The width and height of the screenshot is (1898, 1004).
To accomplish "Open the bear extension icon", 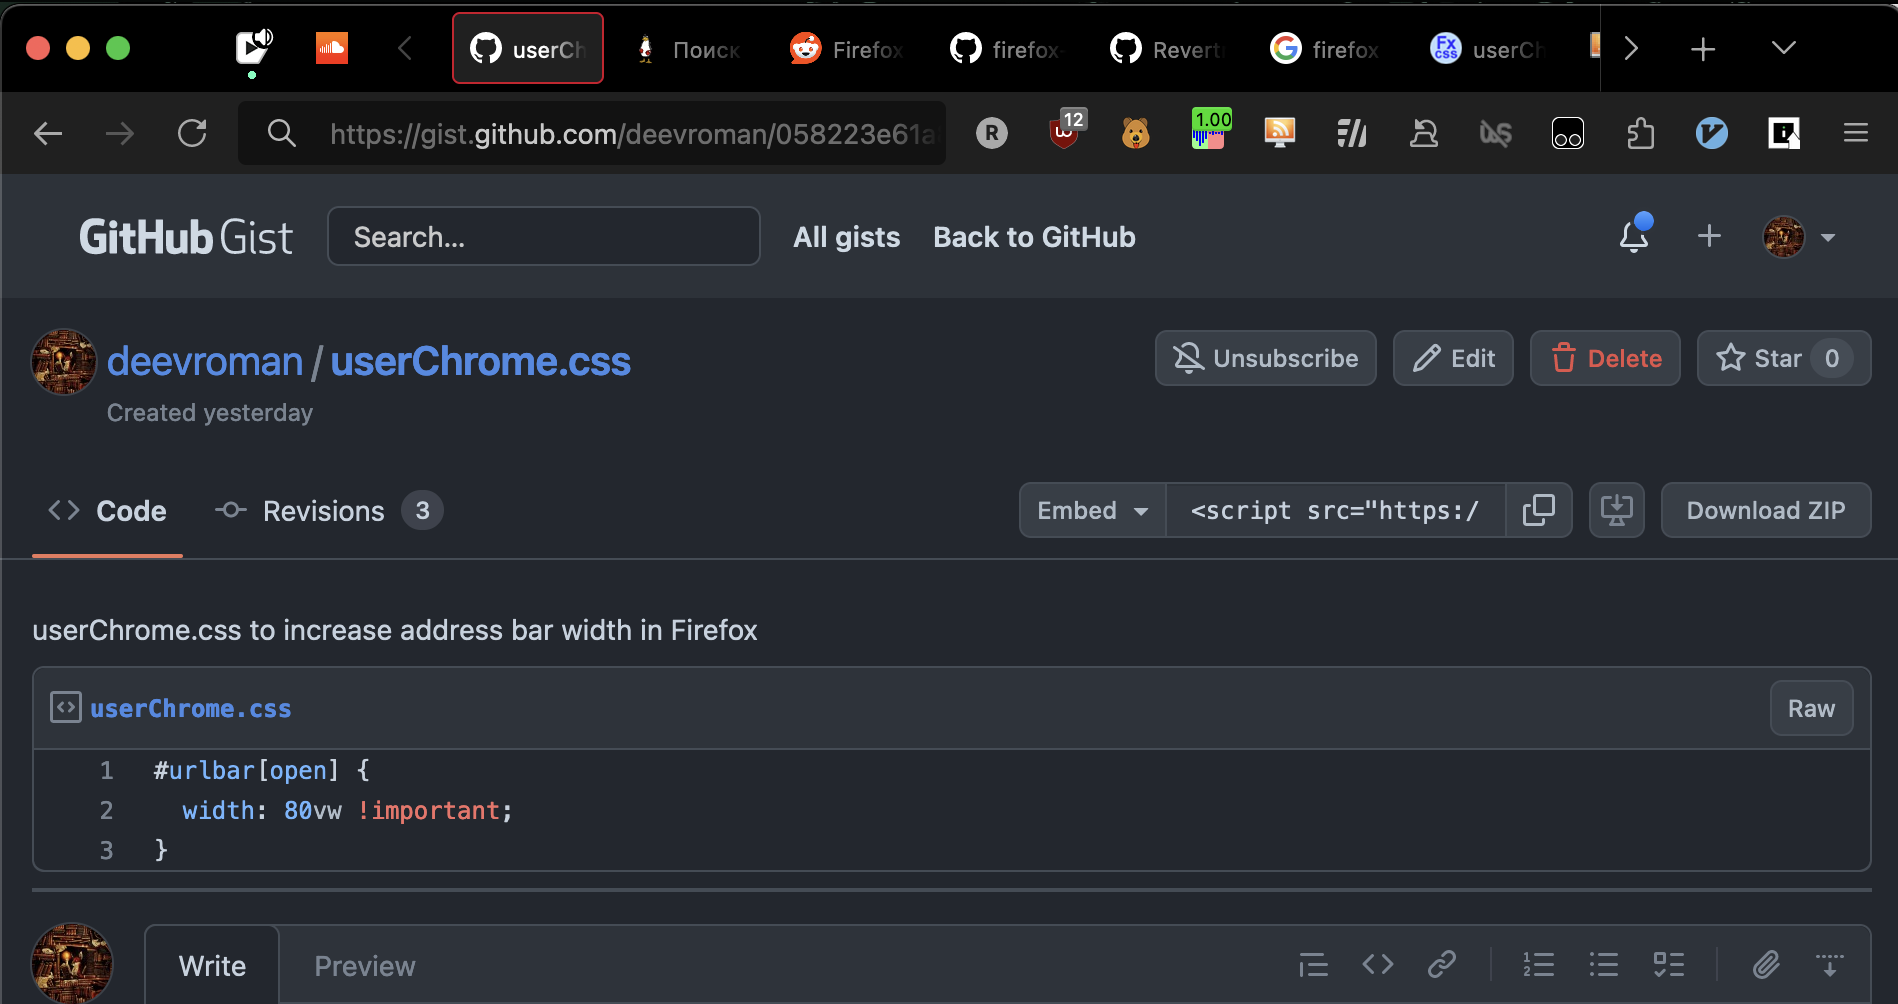I will click(1136, 133).
